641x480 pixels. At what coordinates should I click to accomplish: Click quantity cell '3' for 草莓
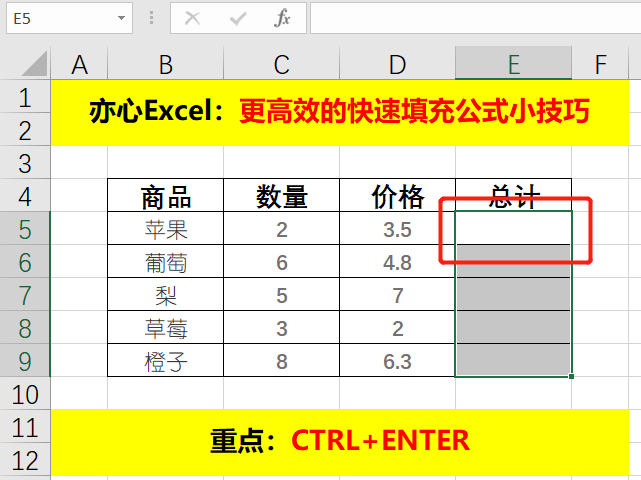point(282,327)
